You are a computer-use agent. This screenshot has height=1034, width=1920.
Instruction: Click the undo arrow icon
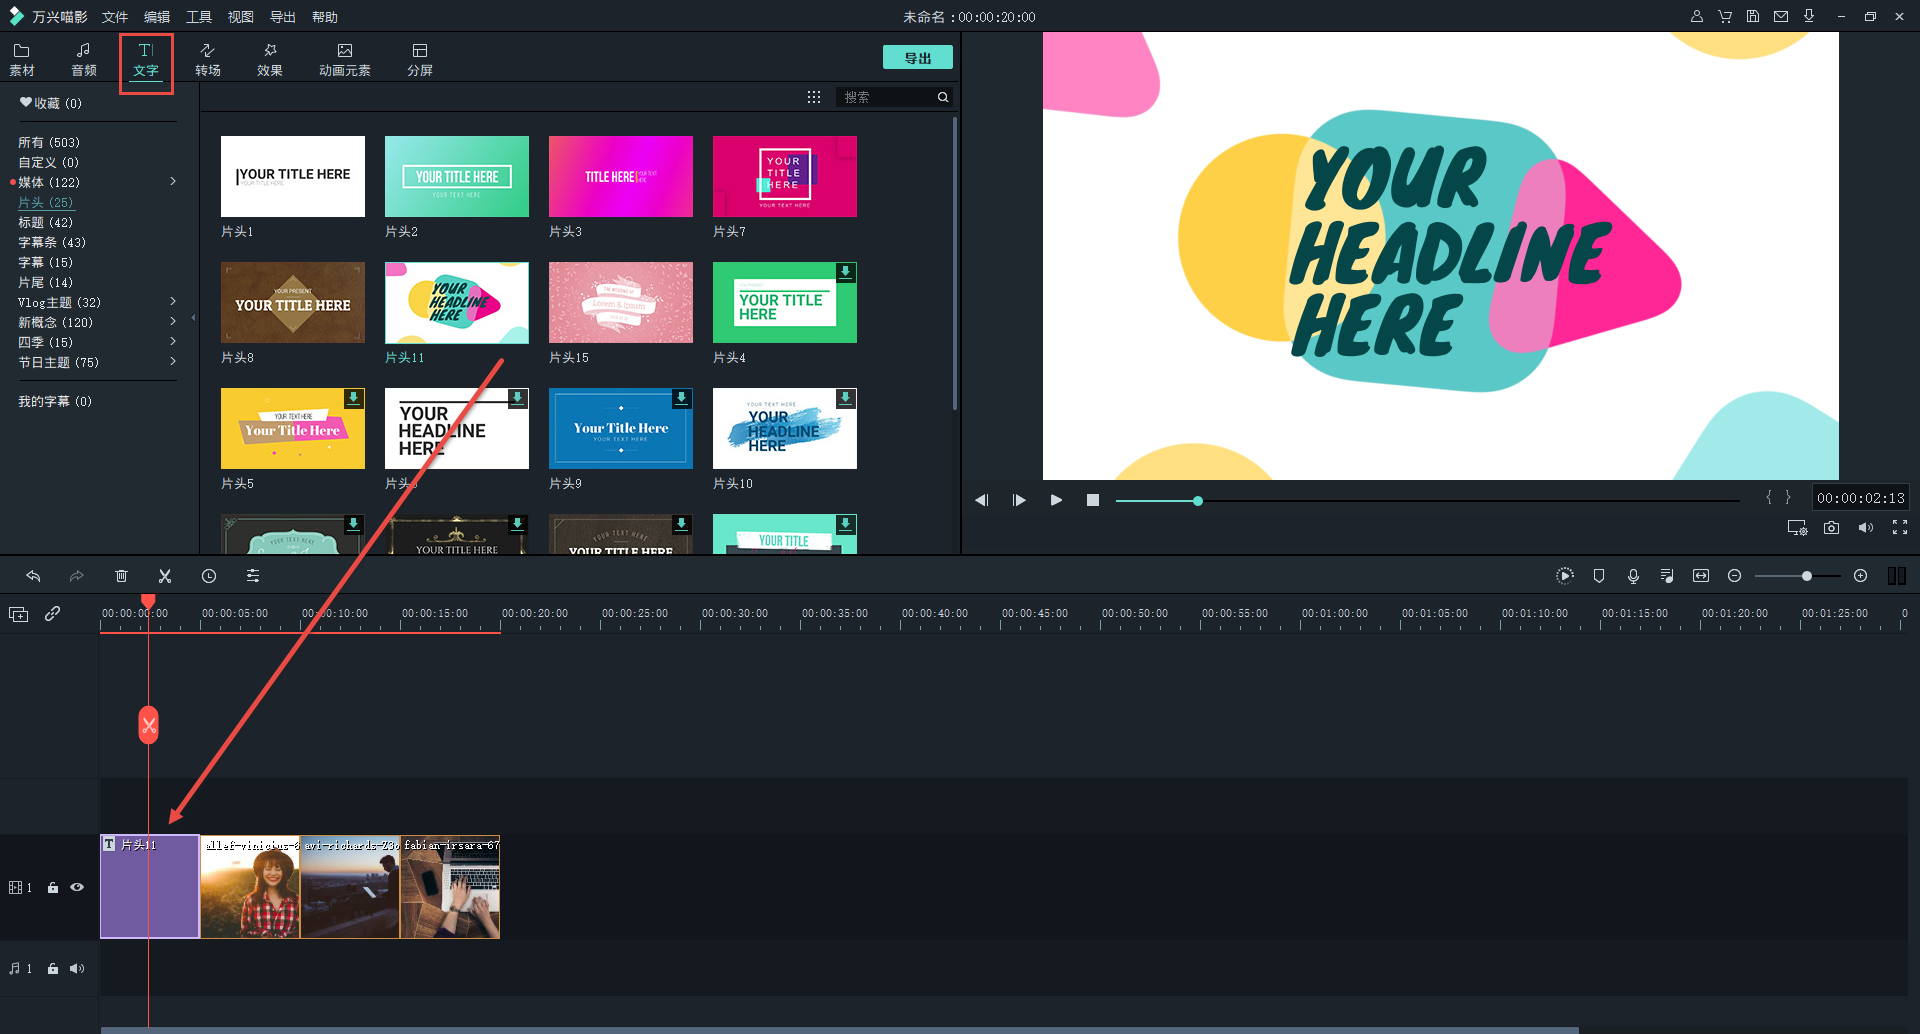click(x=33, y=576)
